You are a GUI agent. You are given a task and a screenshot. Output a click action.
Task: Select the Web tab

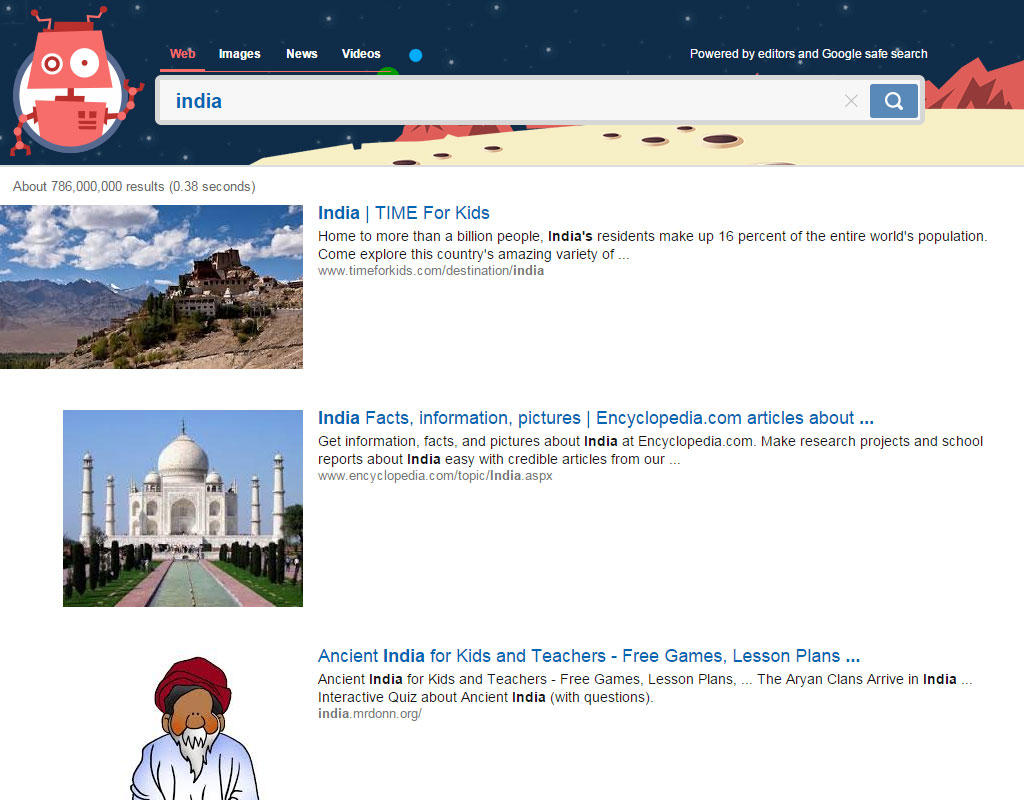click(x=182, y=54)
